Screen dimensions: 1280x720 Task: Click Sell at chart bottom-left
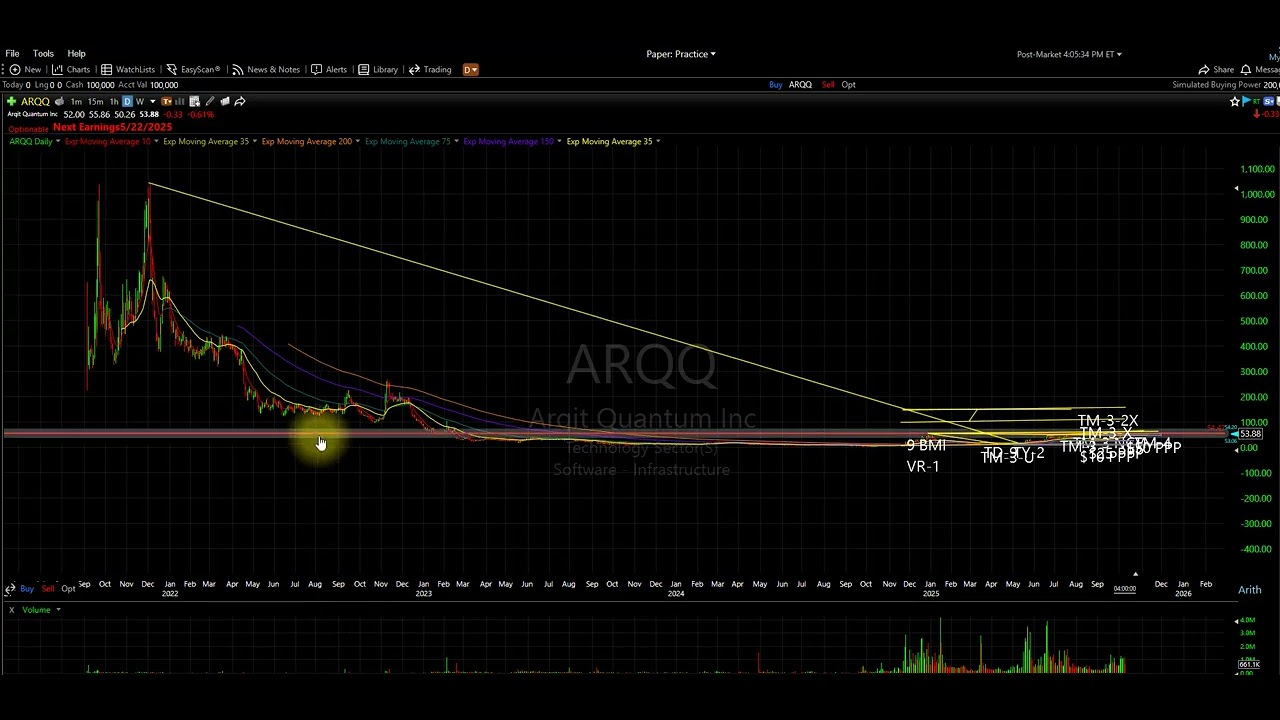click(x=48, y=589)
